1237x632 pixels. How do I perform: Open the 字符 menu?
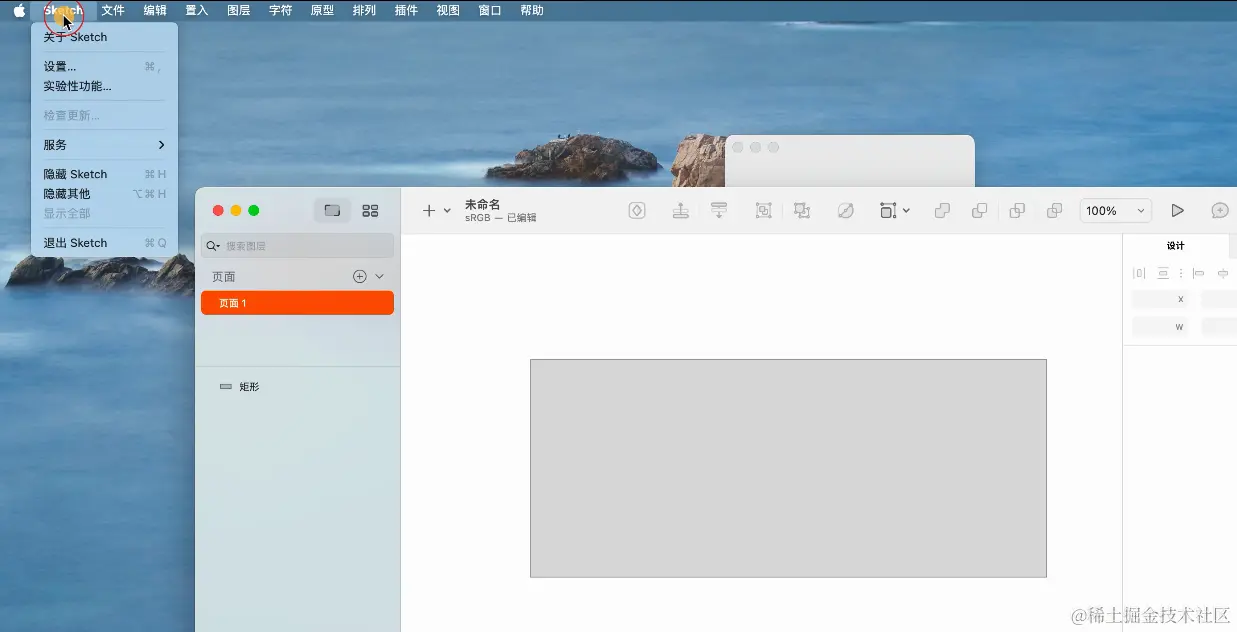tap(281, 10)
